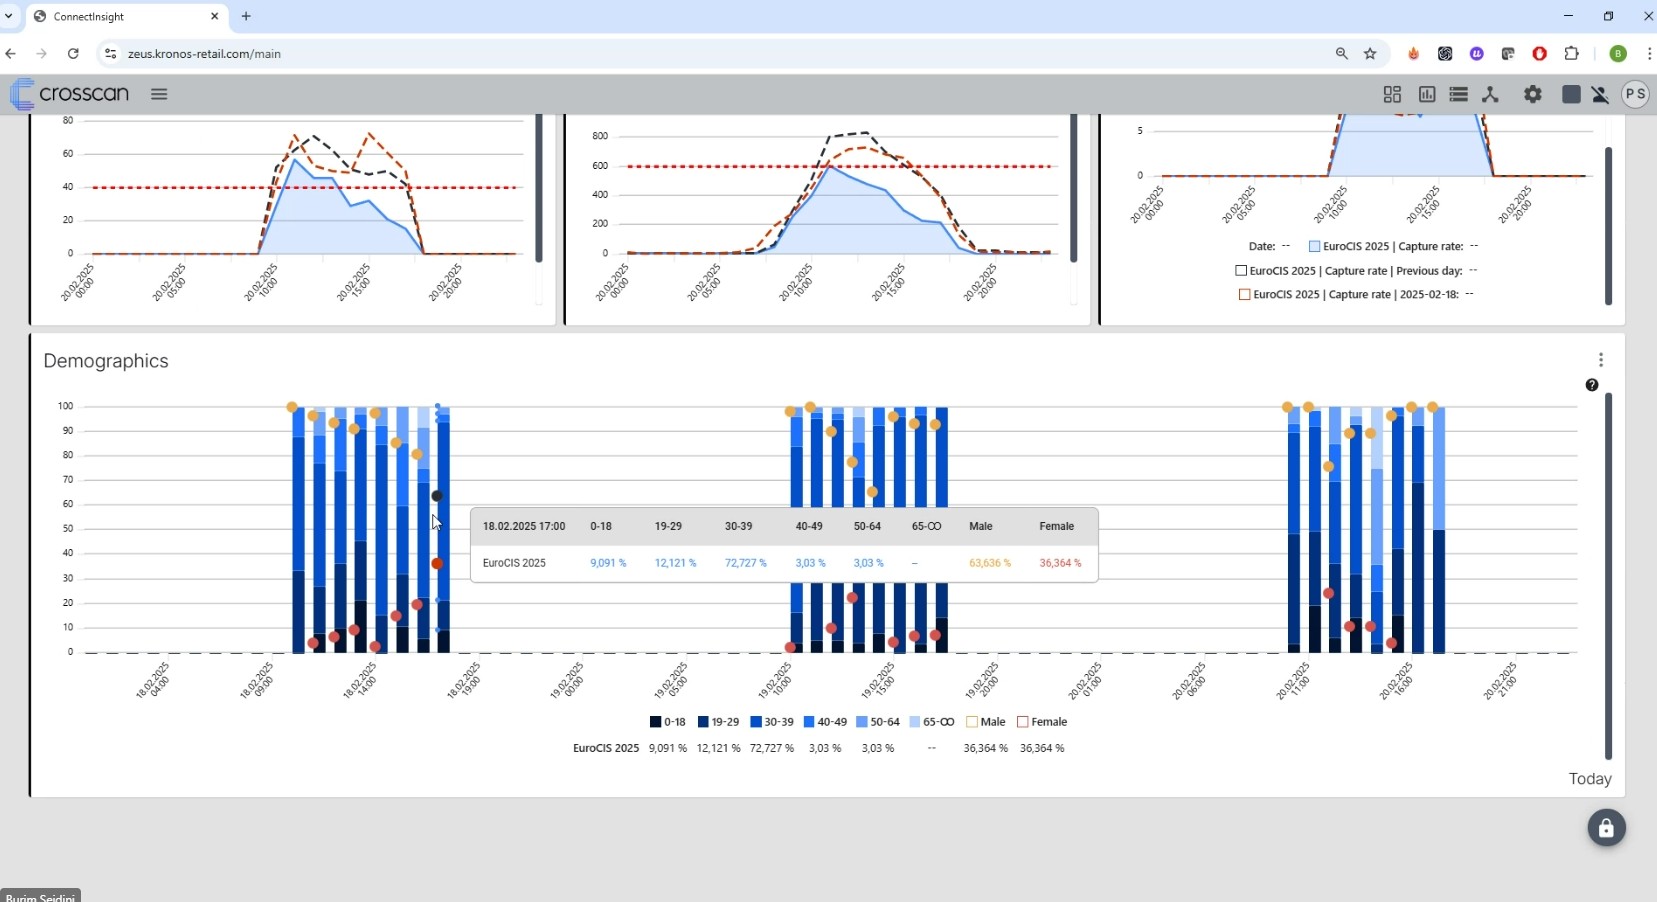
Task: Click the crossed-out person icon
Action: tap(1600, 94)
